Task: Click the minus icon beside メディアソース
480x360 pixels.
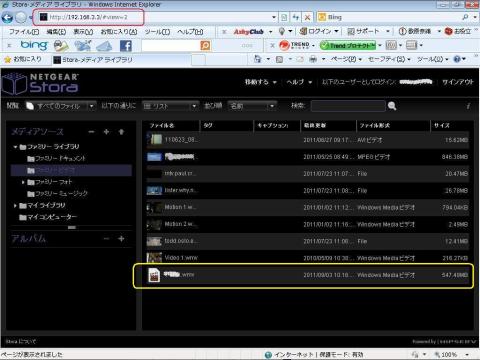Action: [91, 132]
